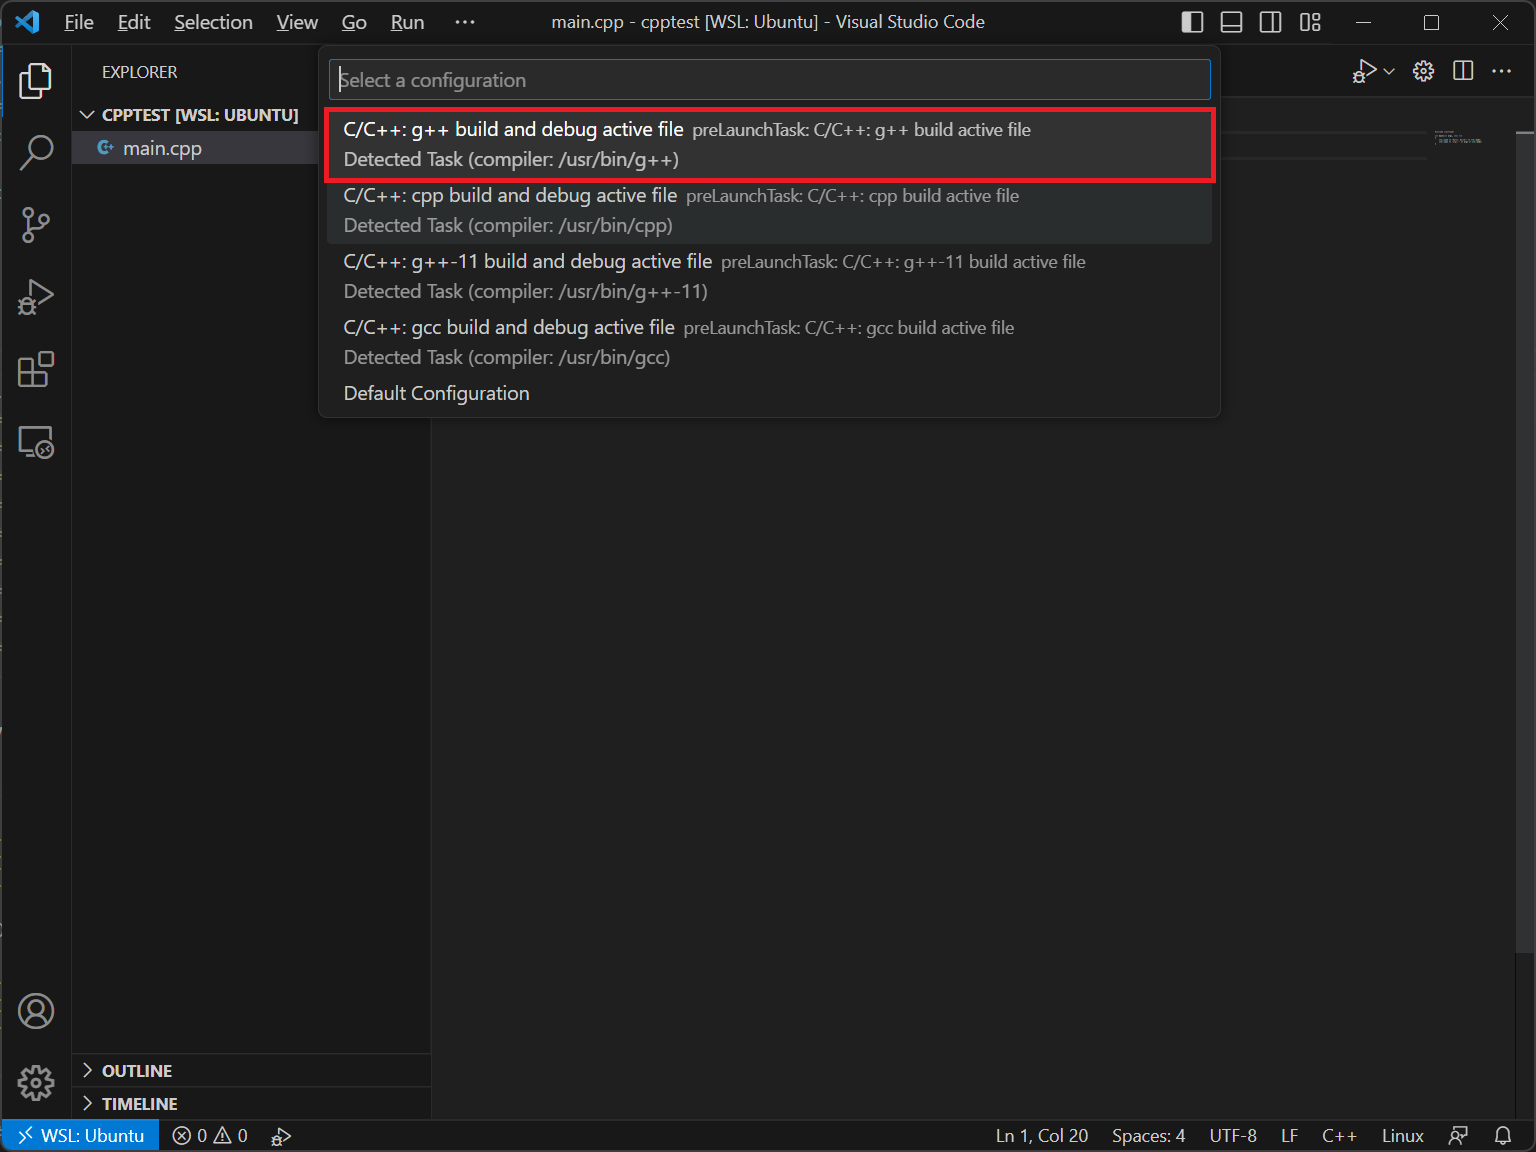Expand the TIMELINE section
Screen dimensions: 1536x1152
[139, 1104]
